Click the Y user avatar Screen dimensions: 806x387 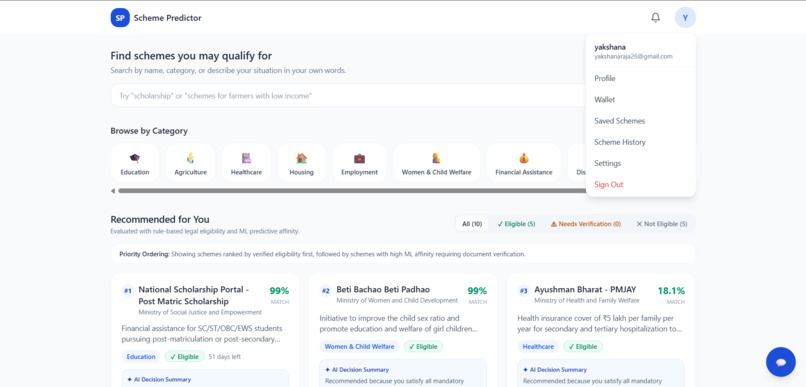685,17
